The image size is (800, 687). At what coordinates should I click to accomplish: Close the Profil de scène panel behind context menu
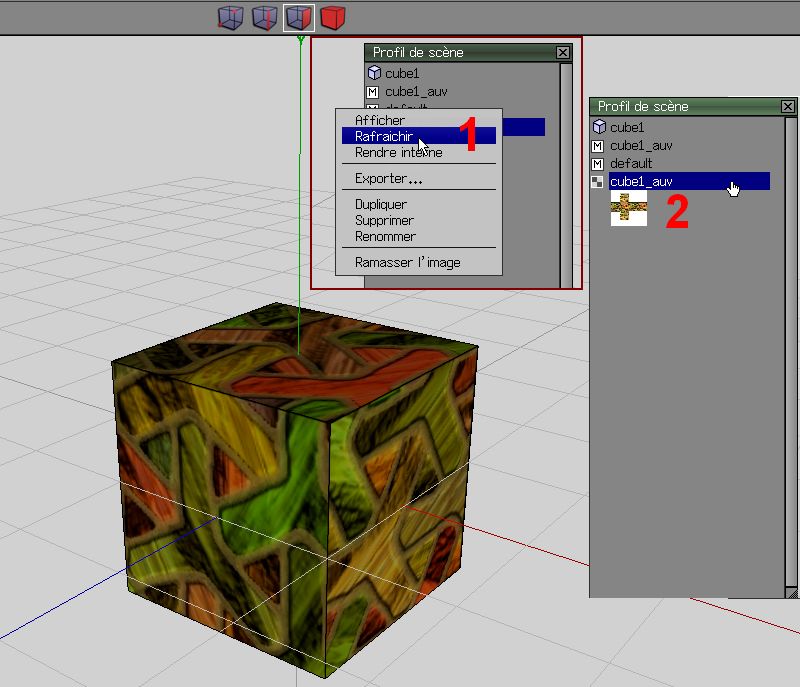pos(563,52)
